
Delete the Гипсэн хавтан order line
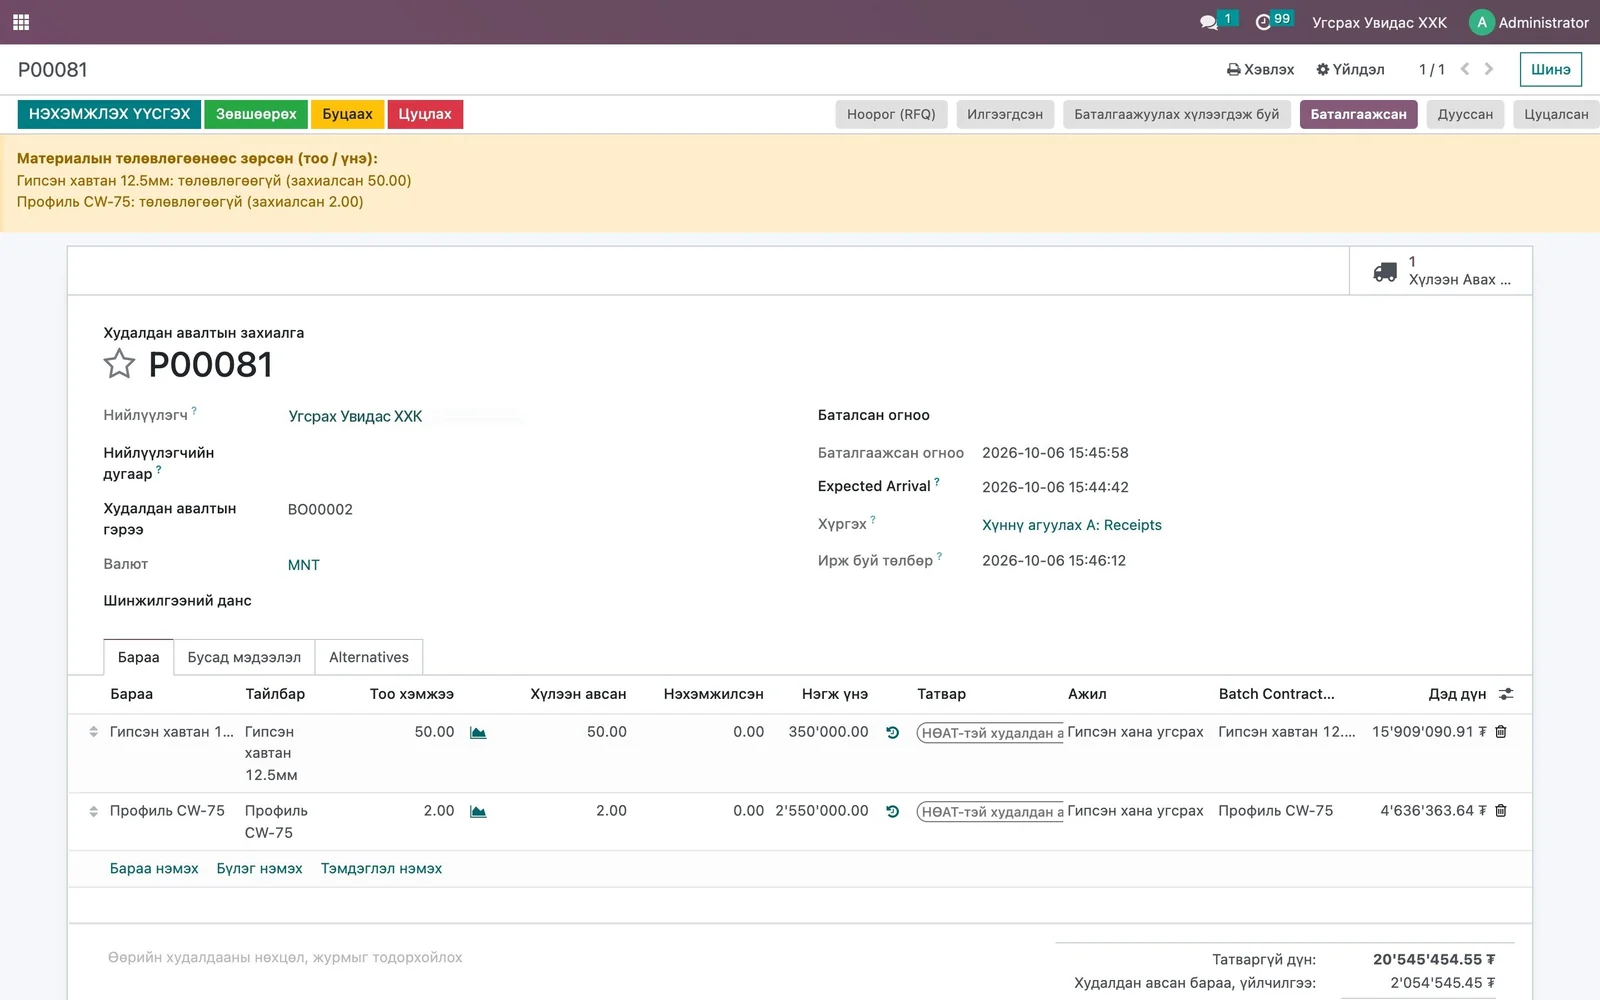click(x=1501, y=732)
